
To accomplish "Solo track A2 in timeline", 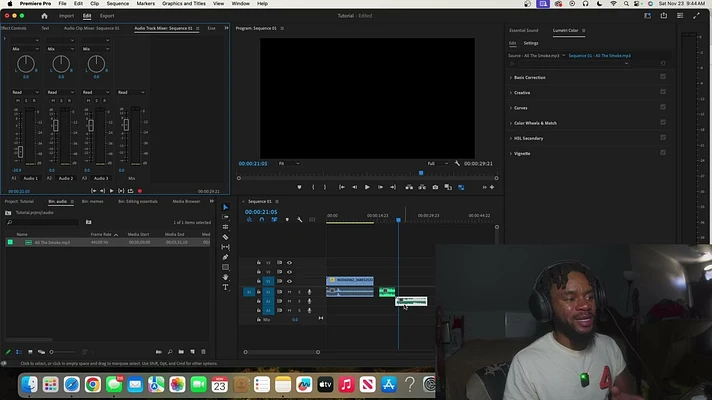I will pos(299,301).
